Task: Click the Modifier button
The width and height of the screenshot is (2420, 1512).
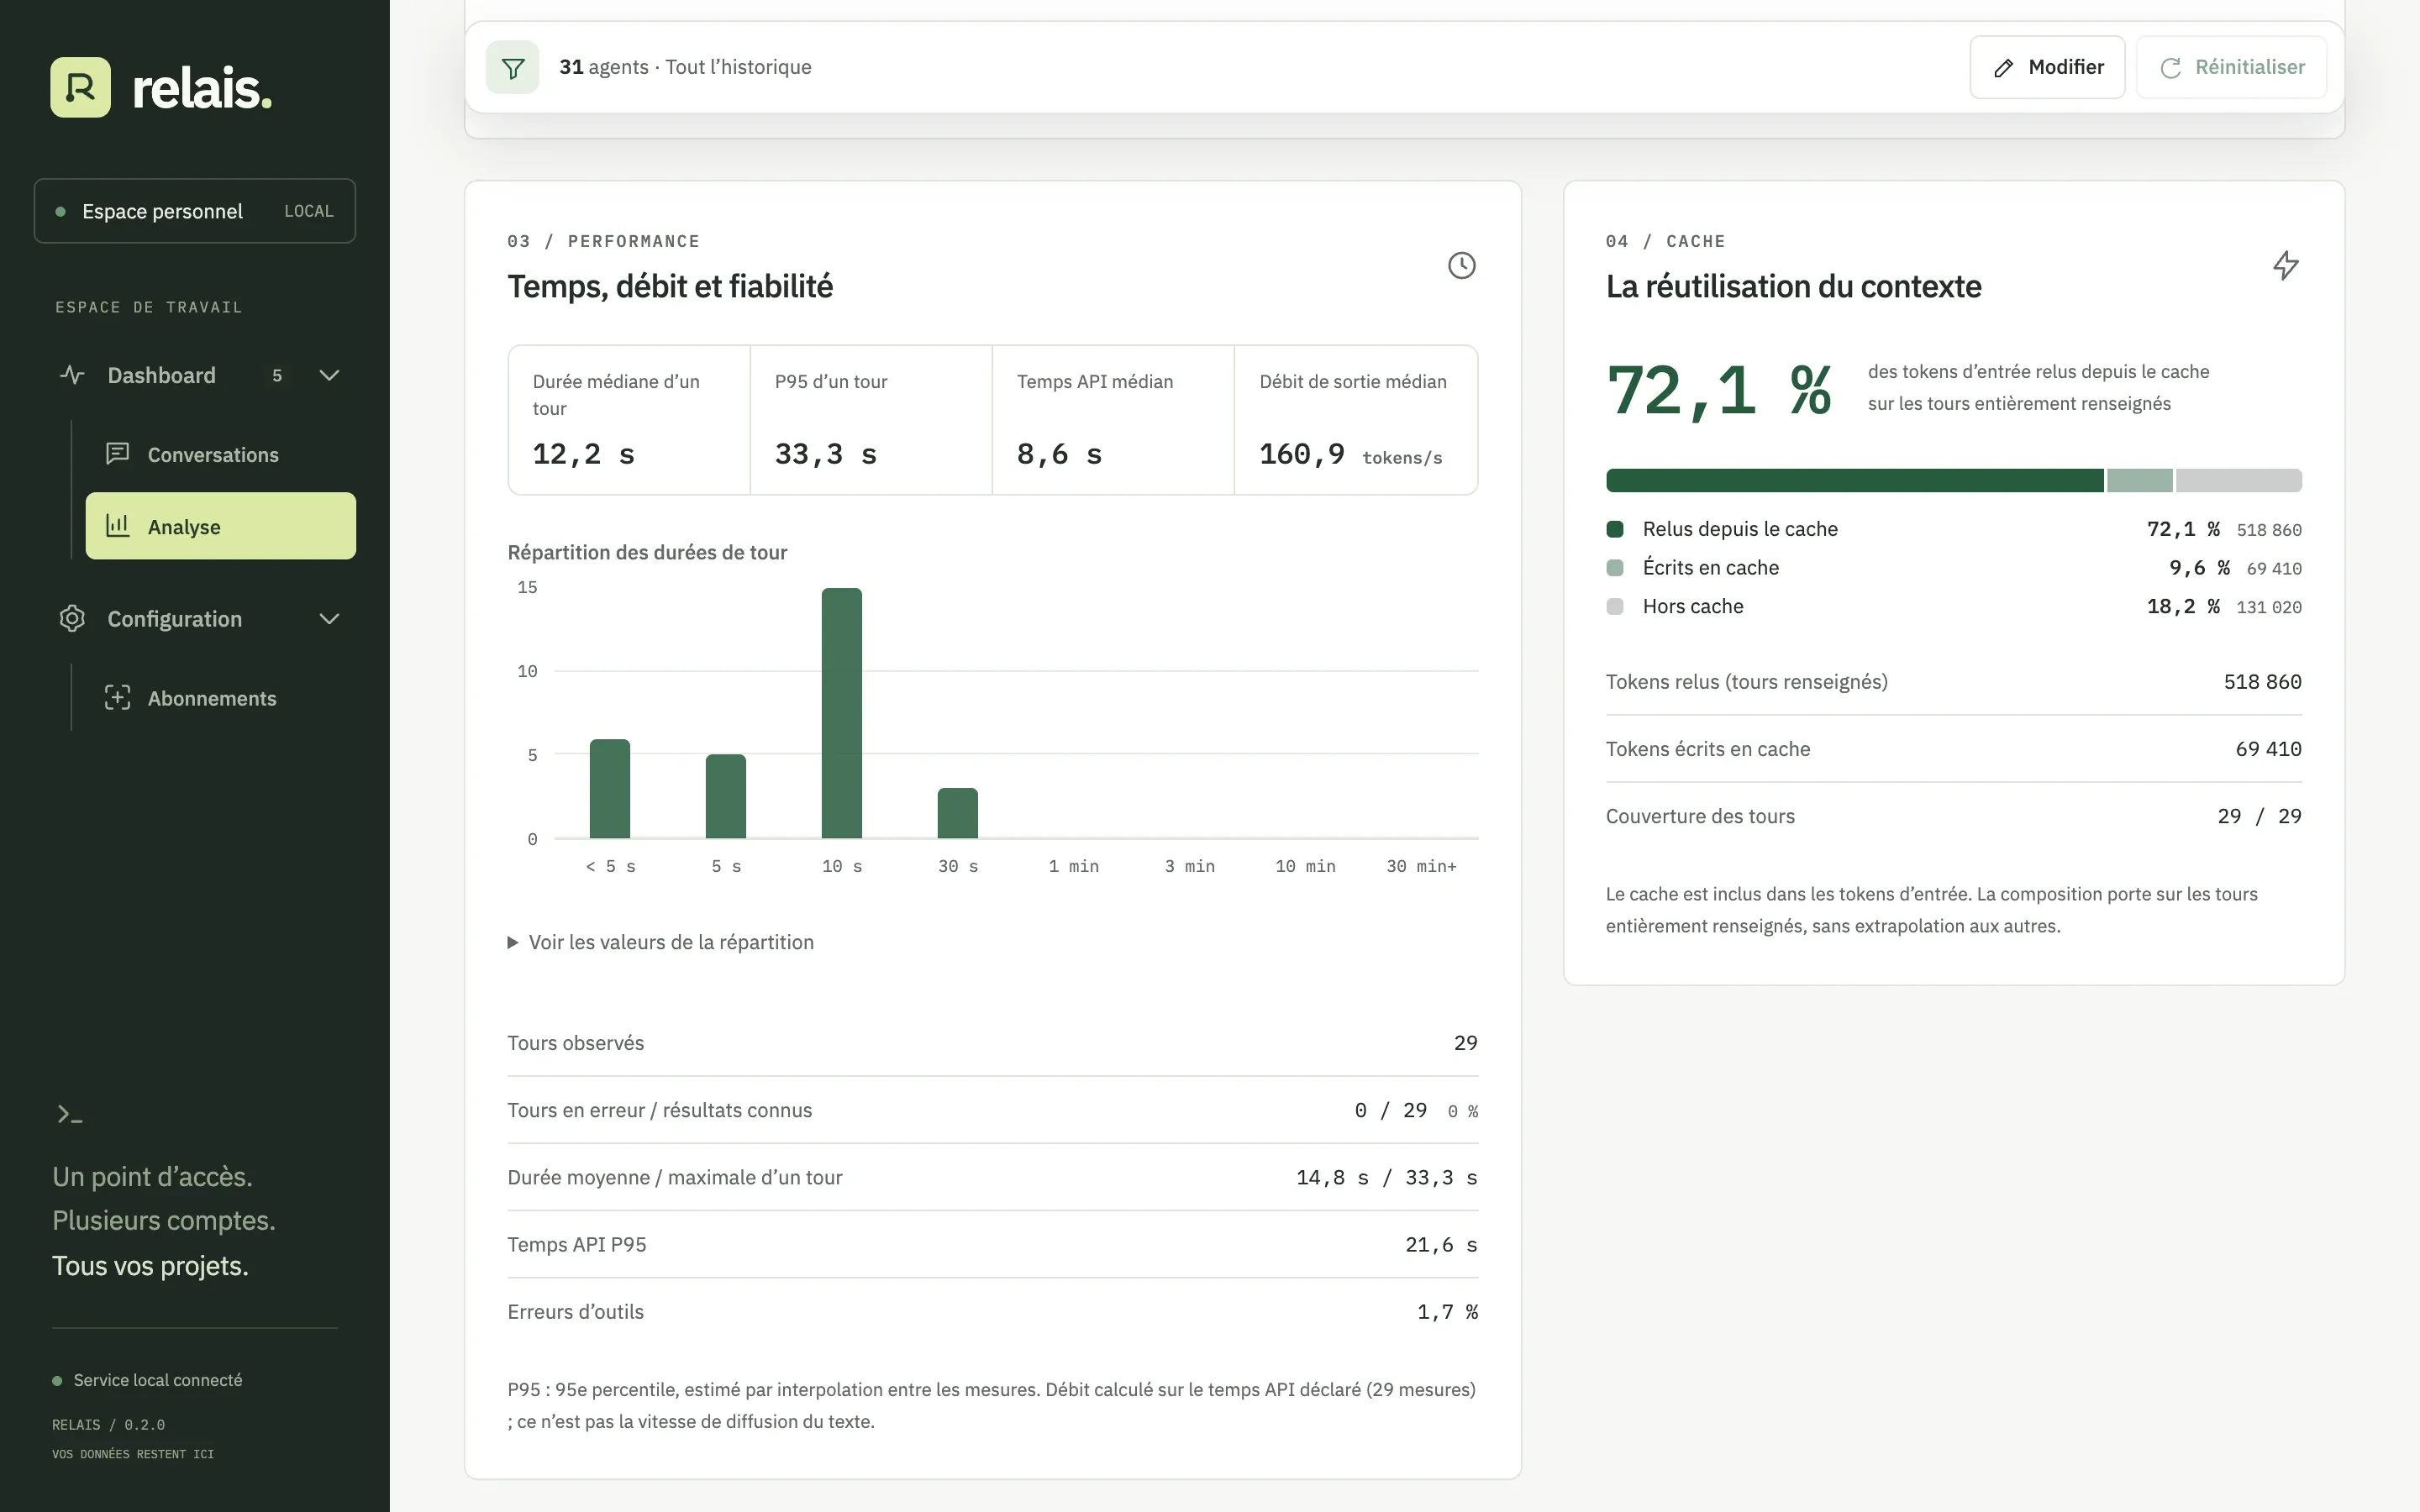Action: click(x=2047, y=67)
